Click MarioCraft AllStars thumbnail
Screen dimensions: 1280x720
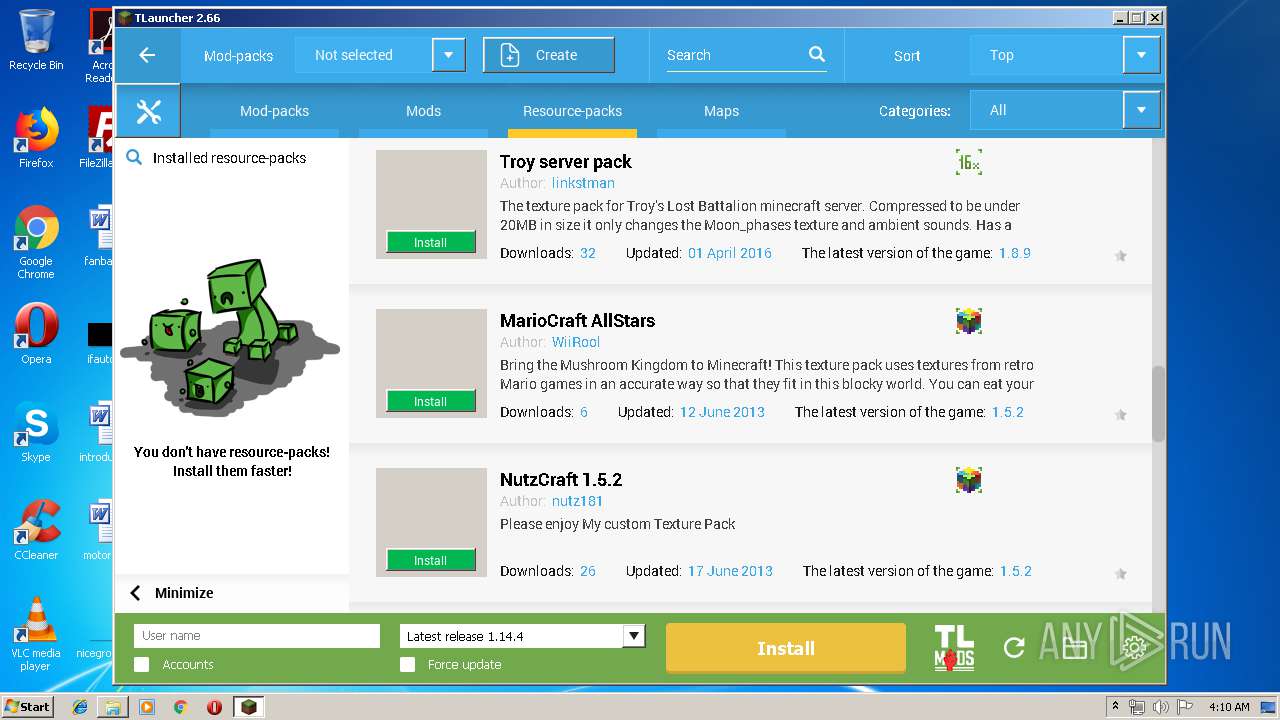click(x=431, y=363)
